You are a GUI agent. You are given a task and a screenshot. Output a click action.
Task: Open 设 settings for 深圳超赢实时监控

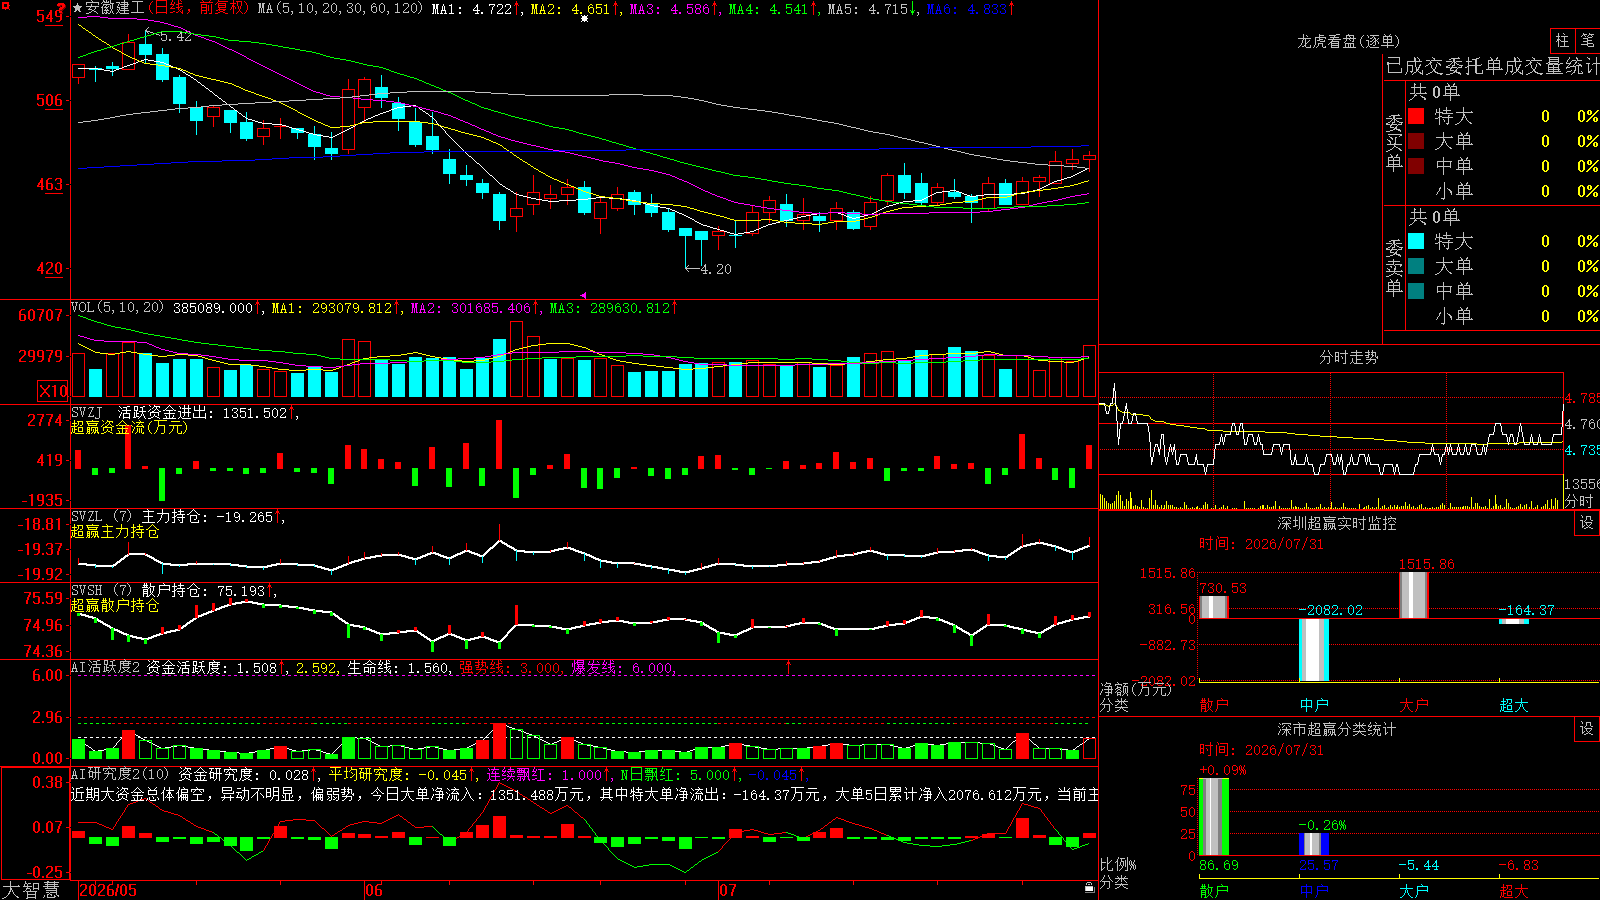tap(1587, 523)
